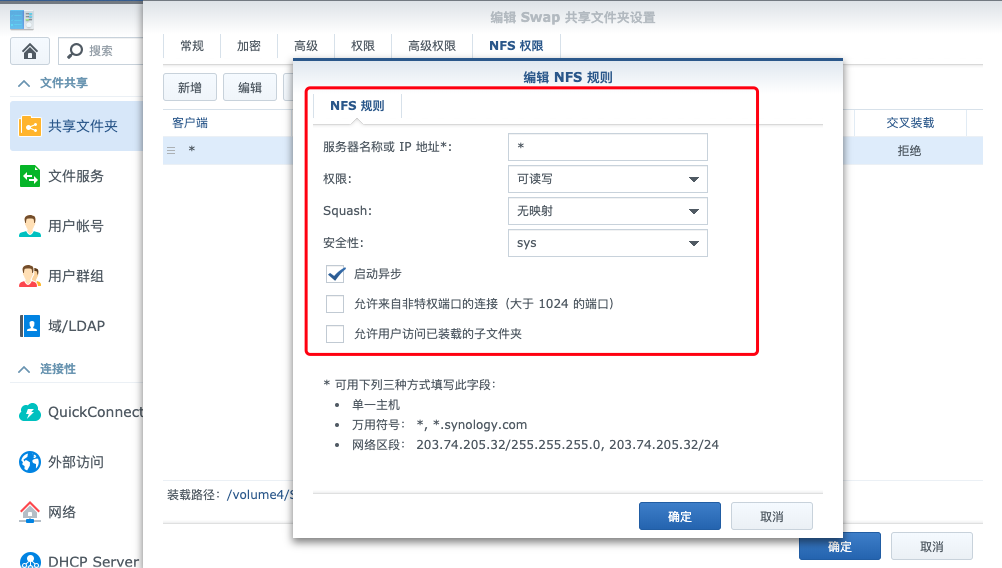Select the Shared Folder (共享文件夹) icon
This screenshot has width=1002, height=568.
(30, 126)
